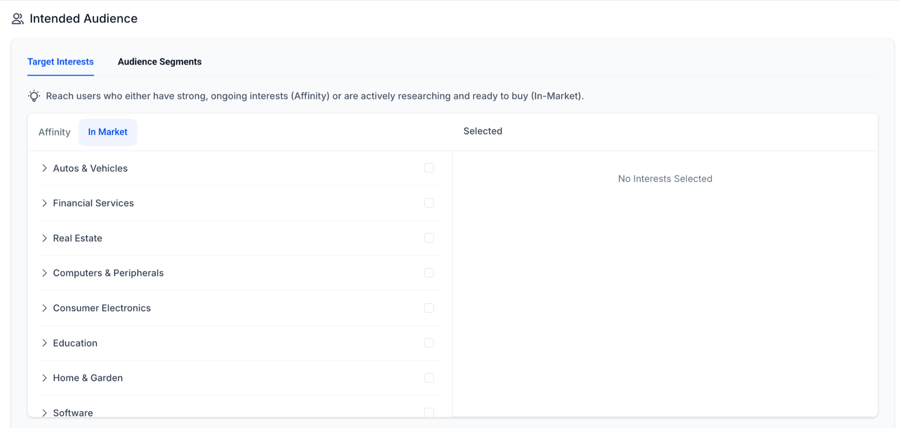
Task: Switch to the Audience Segments tab
Action: [159, 62]
